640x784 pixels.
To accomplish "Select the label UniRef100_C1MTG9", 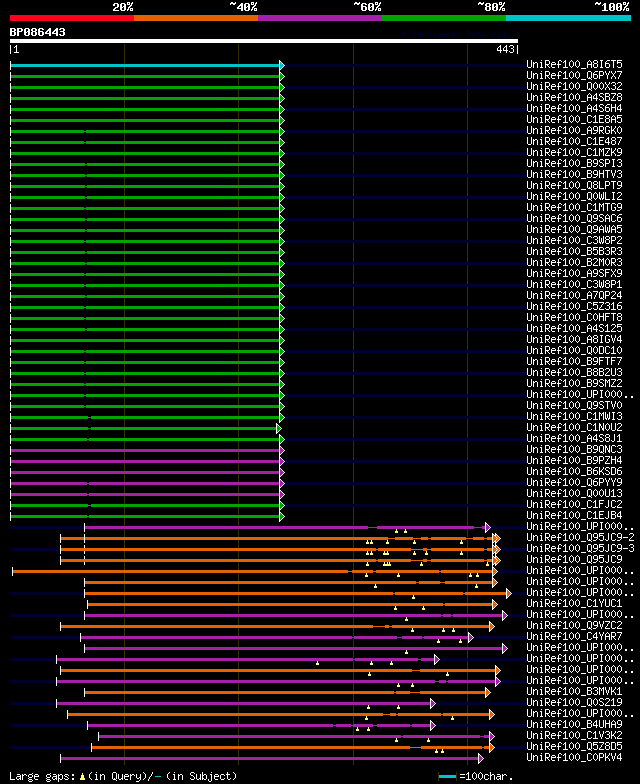I will (x=574, y=207).
